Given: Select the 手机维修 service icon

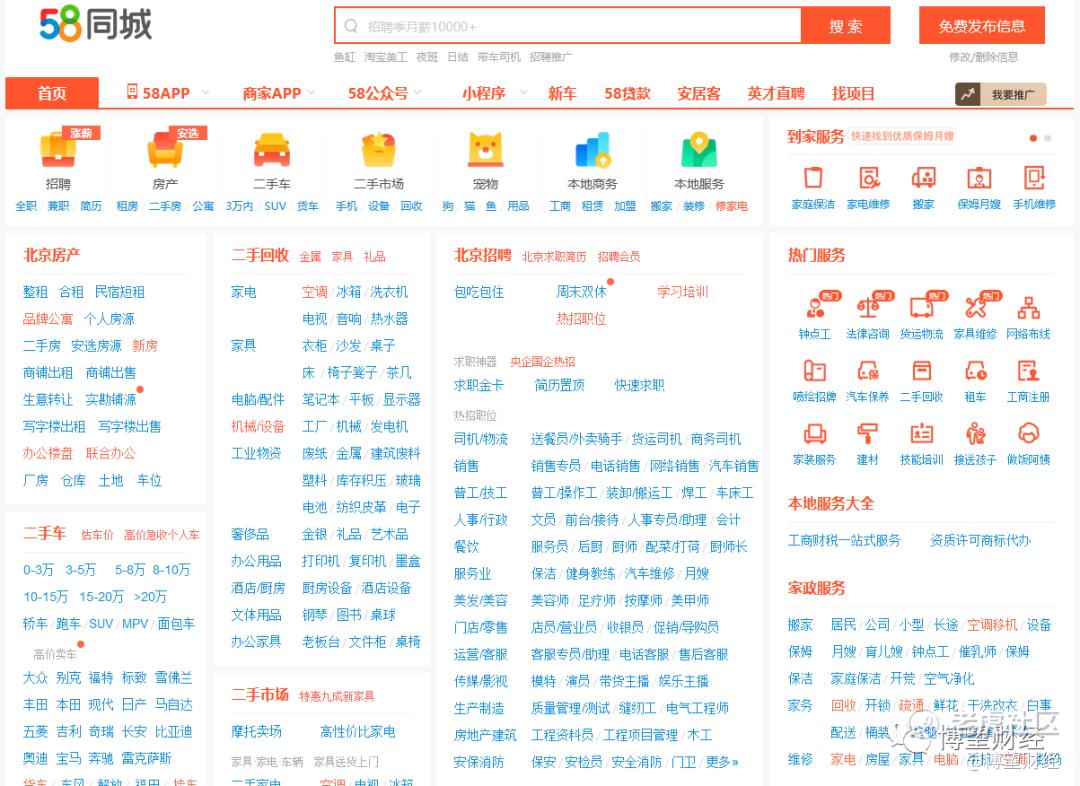Looking at the screenshot, I should pyautogui.click(x=1034, y=178).
